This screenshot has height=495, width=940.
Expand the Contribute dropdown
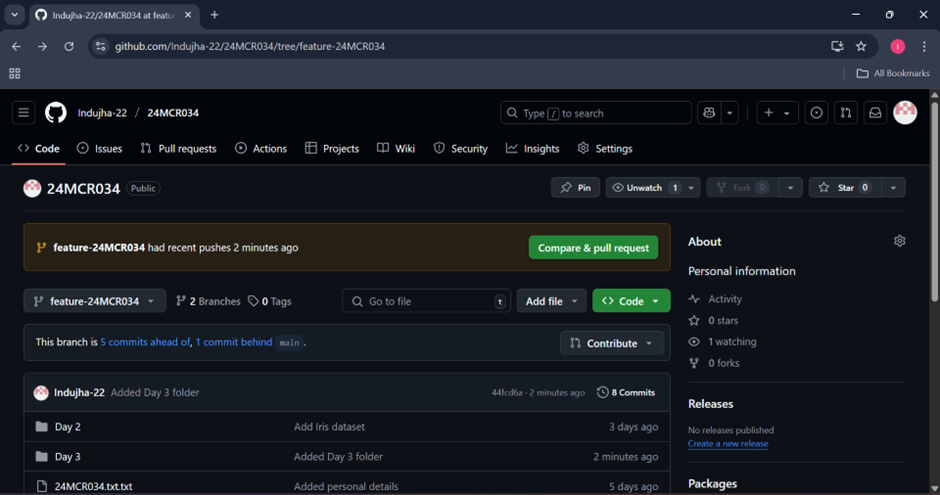[612, 343]
